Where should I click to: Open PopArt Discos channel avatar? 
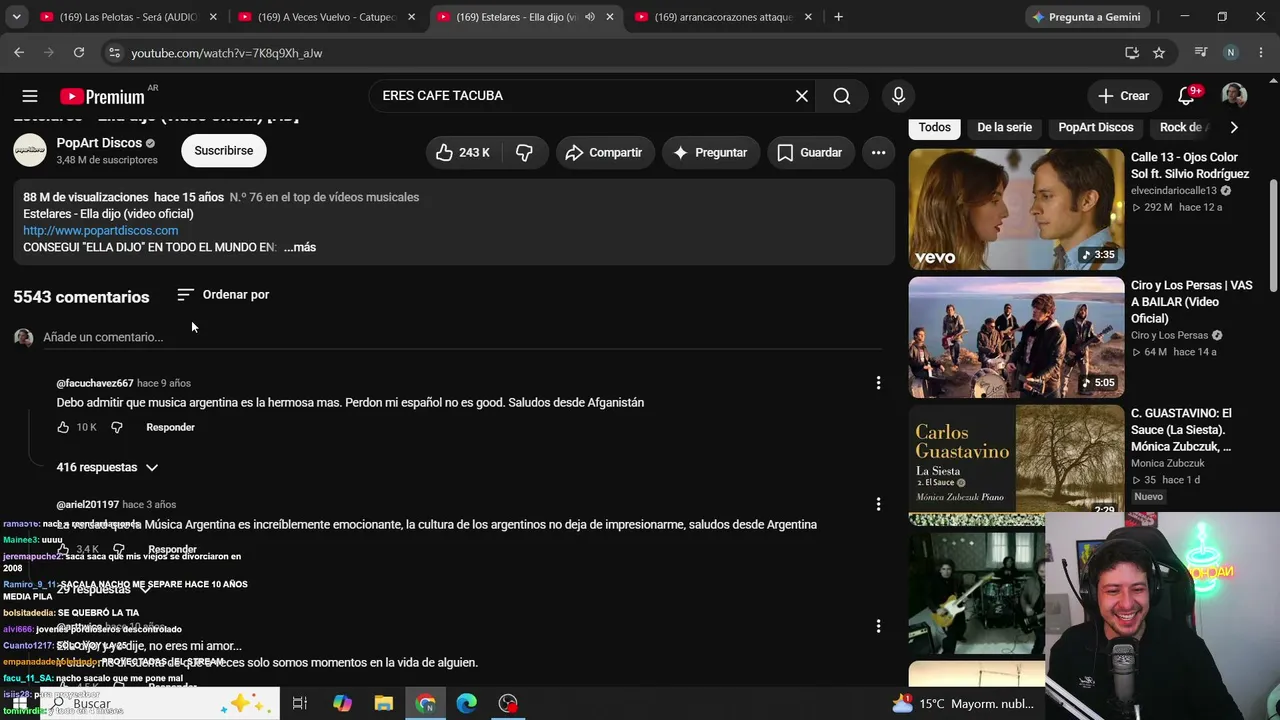tap(30, 150)
